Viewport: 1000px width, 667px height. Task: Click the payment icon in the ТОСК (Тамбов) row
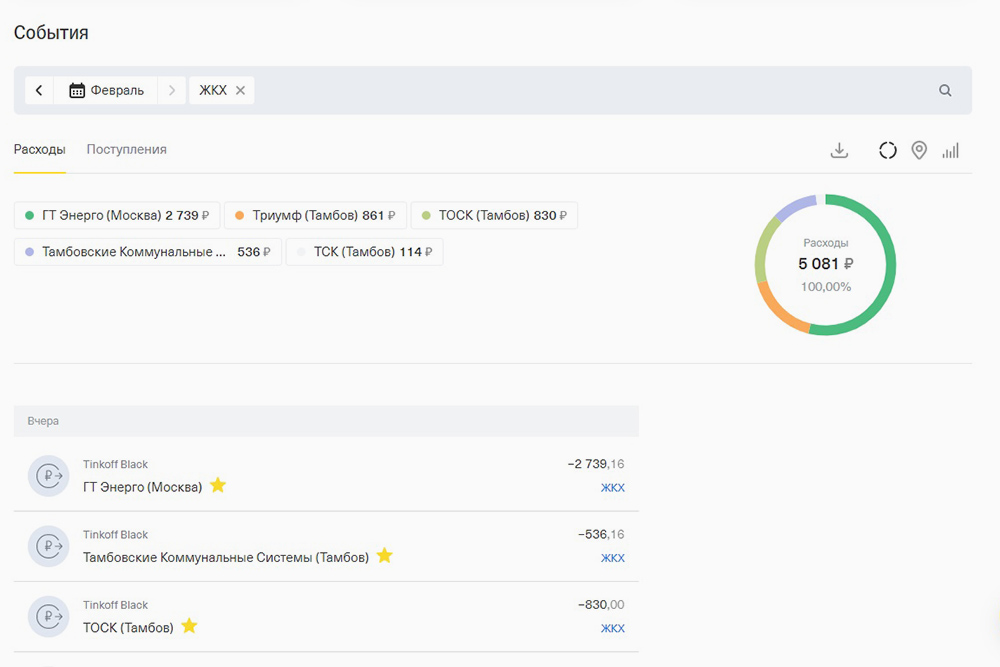click(48, 616)
